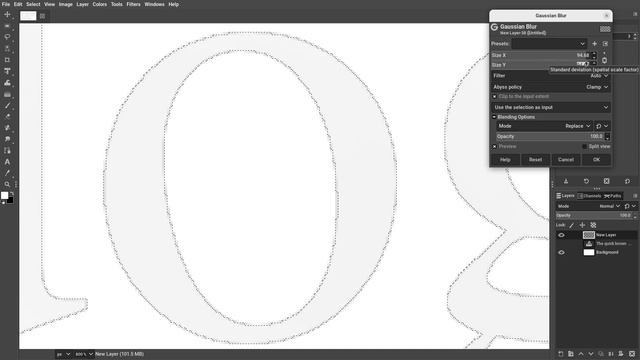Select the Zoom magnifier tool
This screenshot has height=360, width=640.
pos(7,184)
